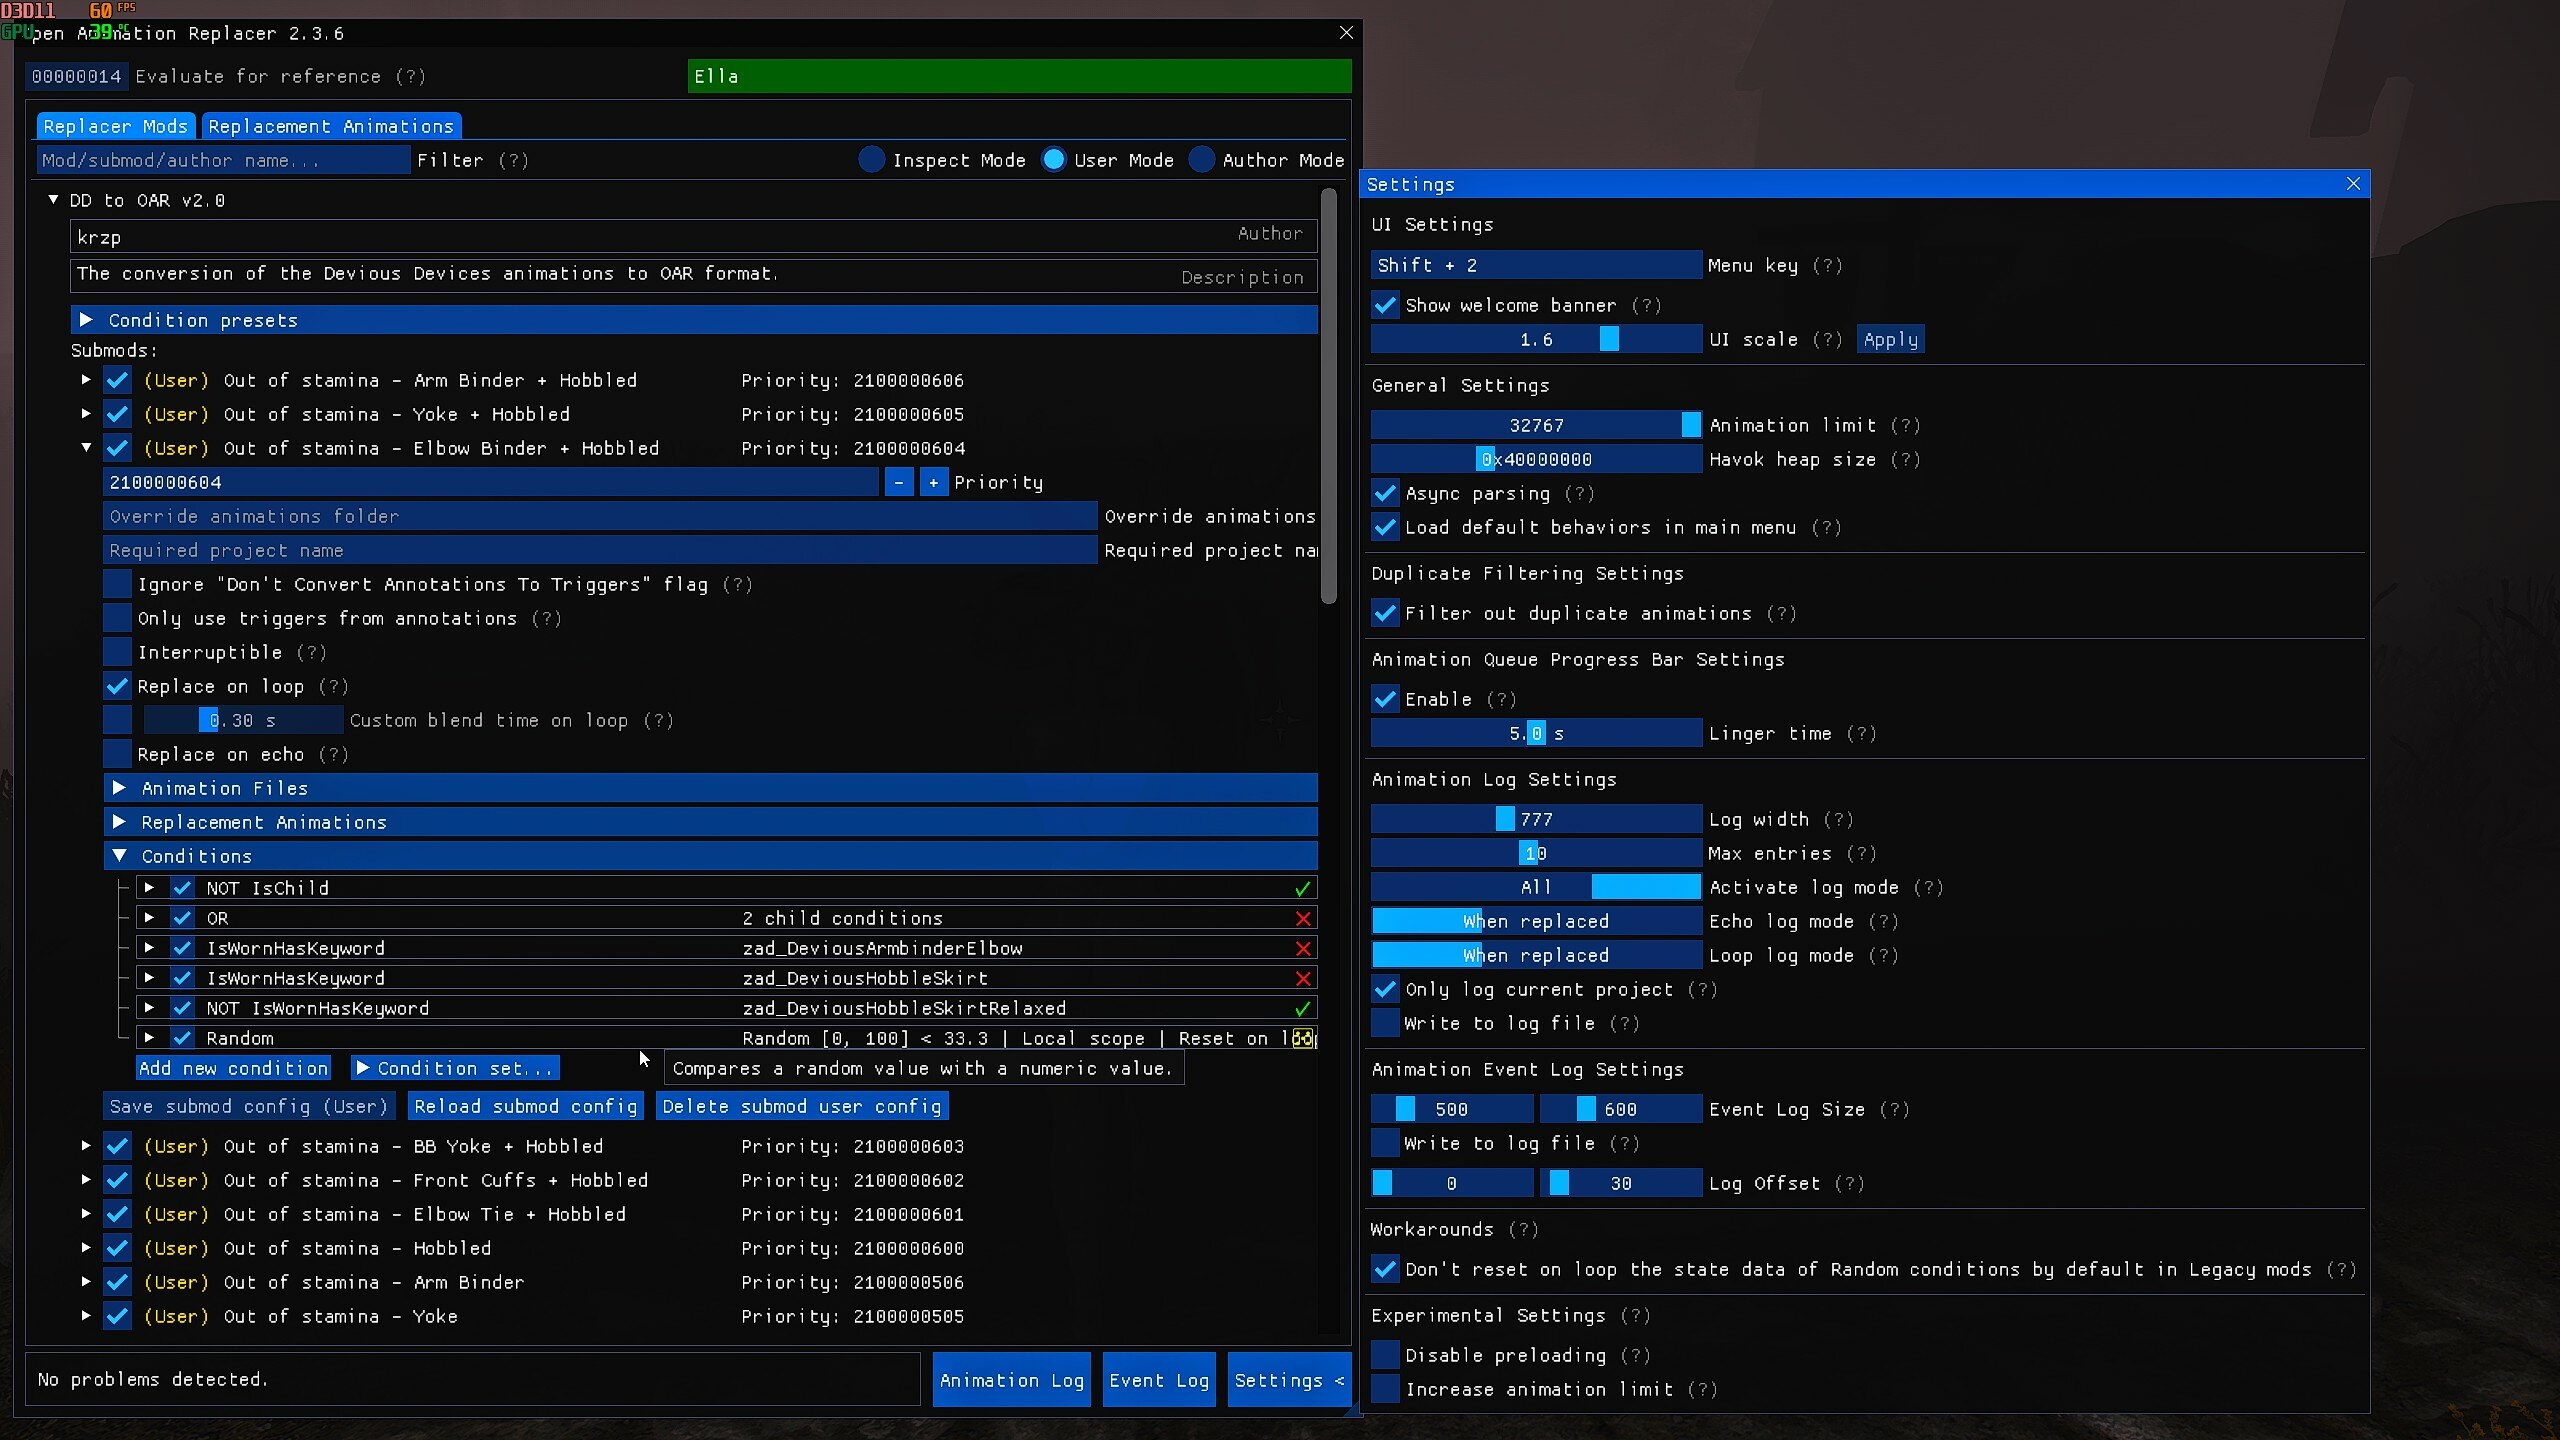Image resolution: width=2560 pixels, height=1440 pixels.
Task: Collapse the Conditions section
Action: 120,855
